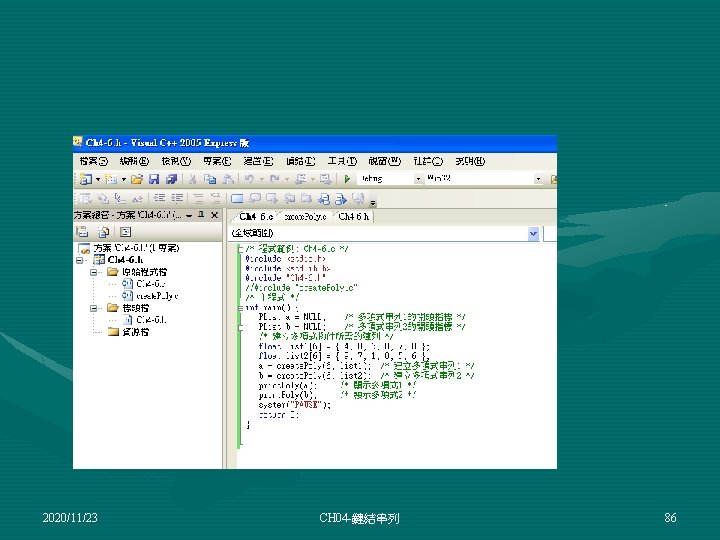Screen dimensions: 720x540
Task: Click the Properties icon in Solution Explorer
Action: 82,232
